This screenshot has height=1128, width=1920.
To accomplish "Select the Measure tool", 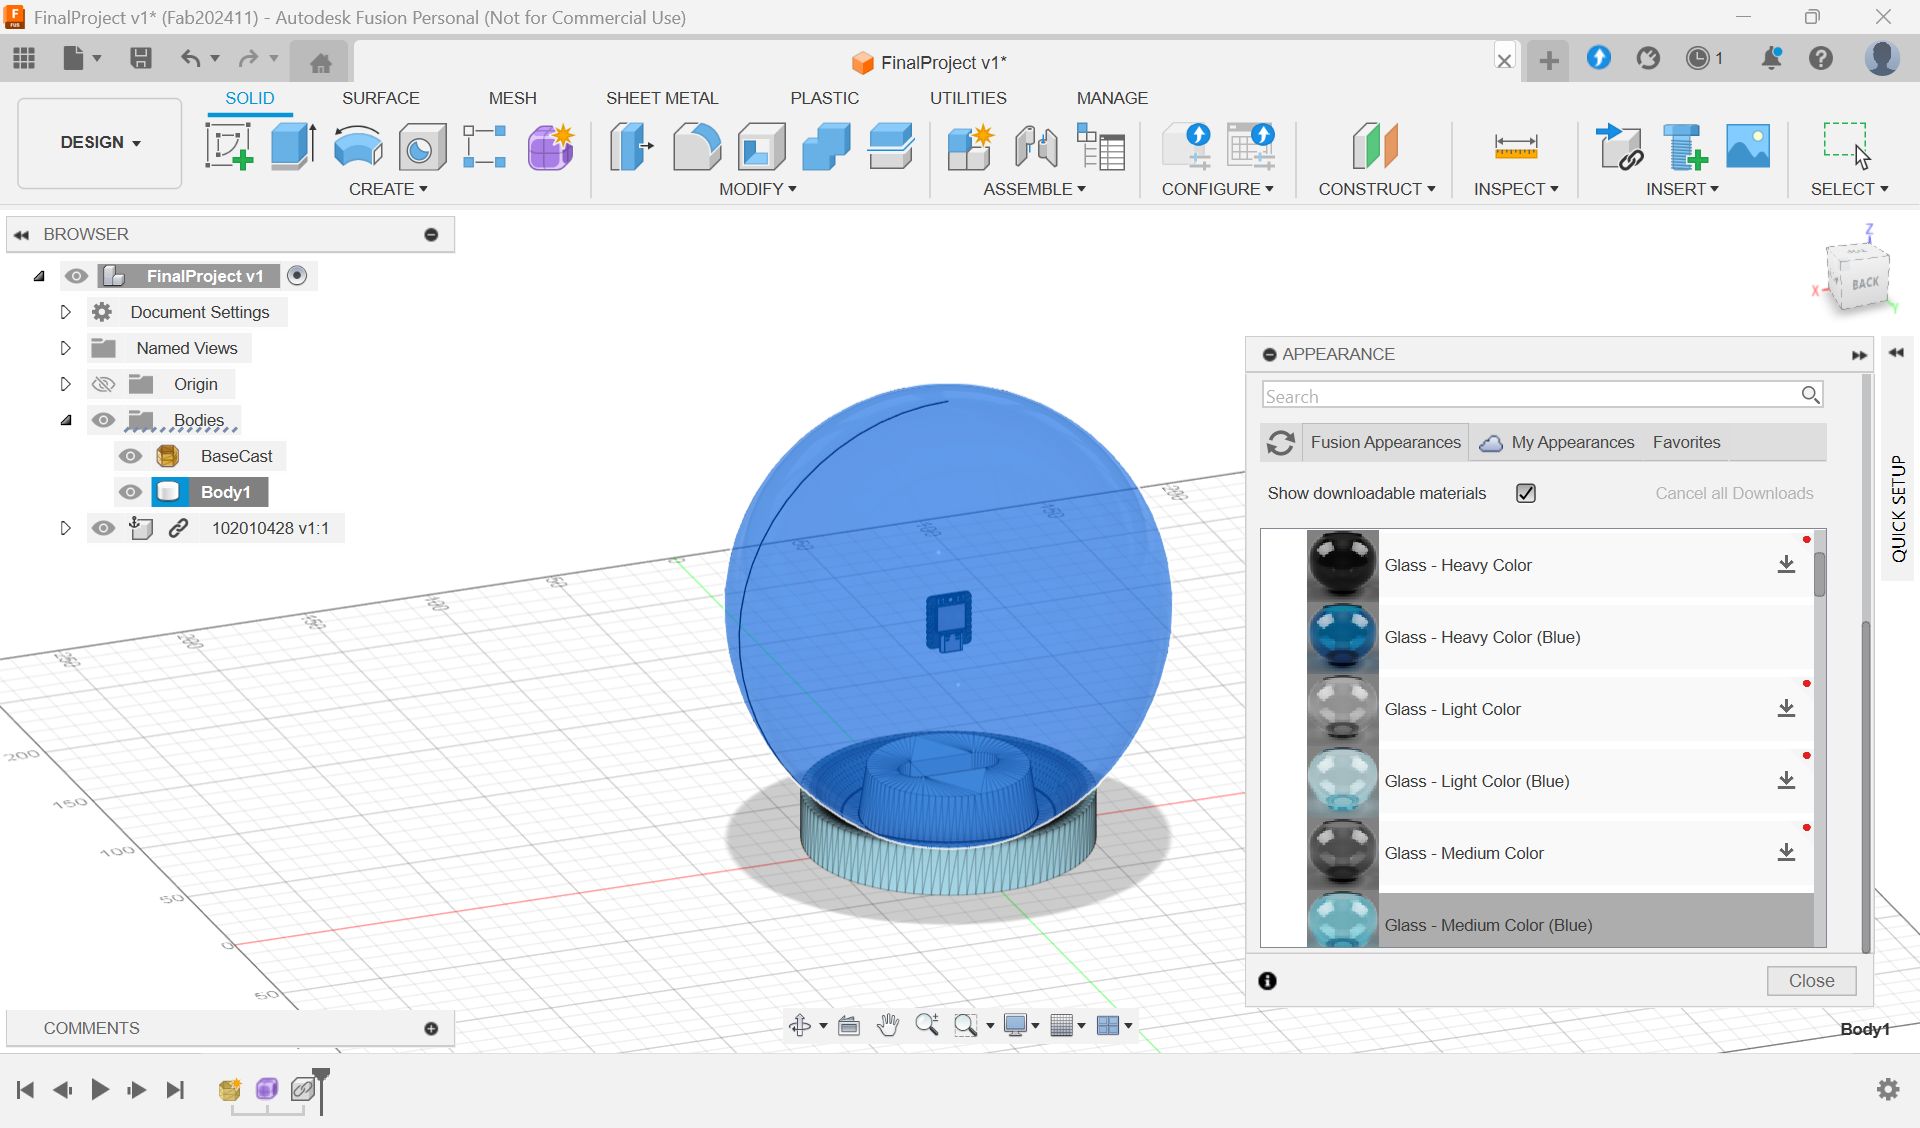I will [1516, 146].
